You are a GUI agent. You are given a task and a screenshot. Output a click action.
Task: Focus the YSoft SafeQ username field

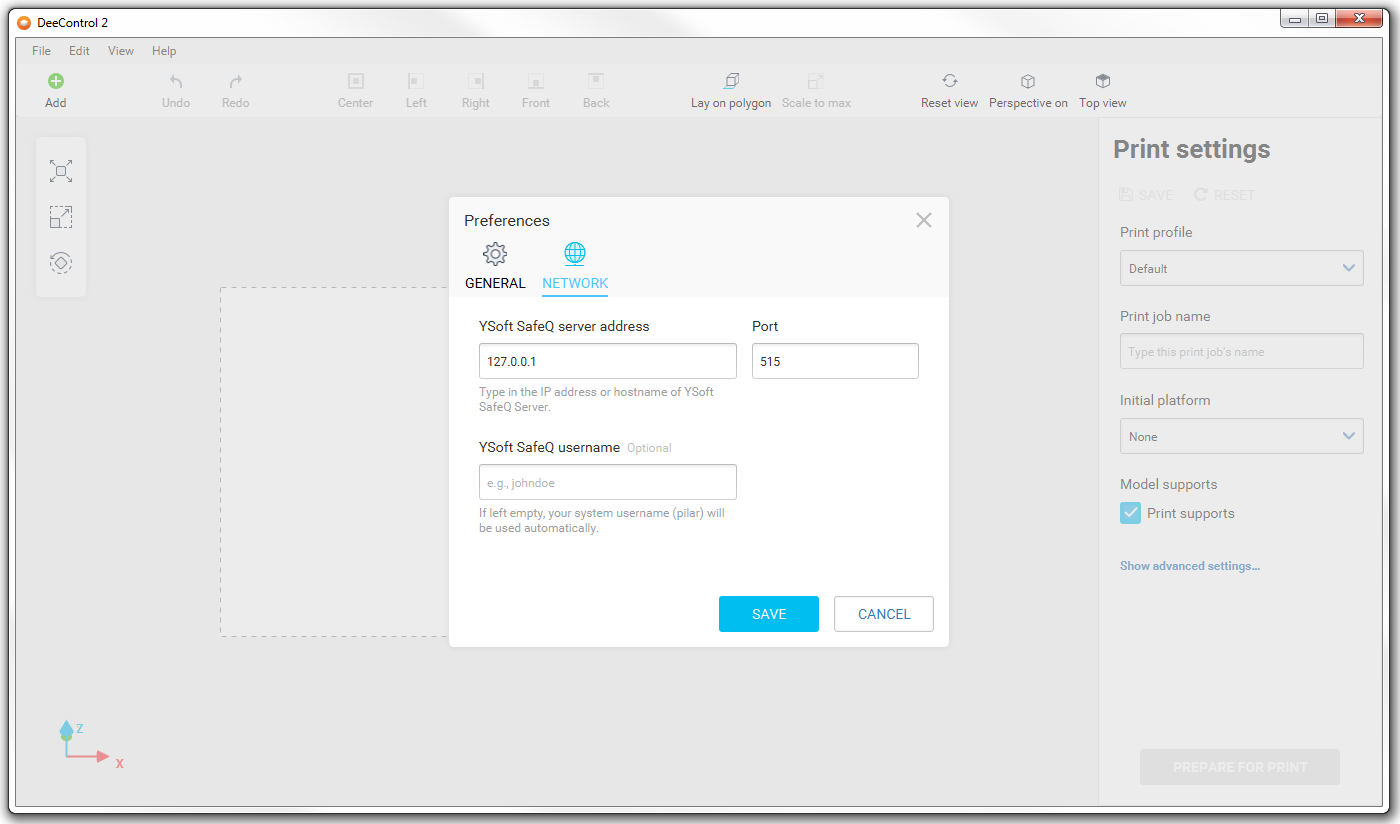[608, 482]
